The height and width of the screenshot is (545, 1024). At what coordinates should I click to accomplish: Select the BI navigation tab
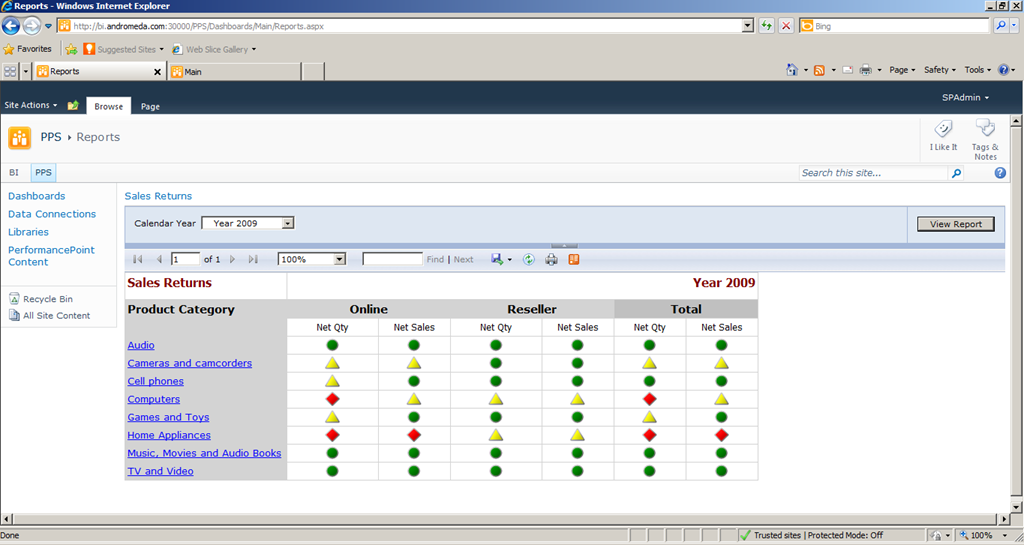(x=14, y=173)
